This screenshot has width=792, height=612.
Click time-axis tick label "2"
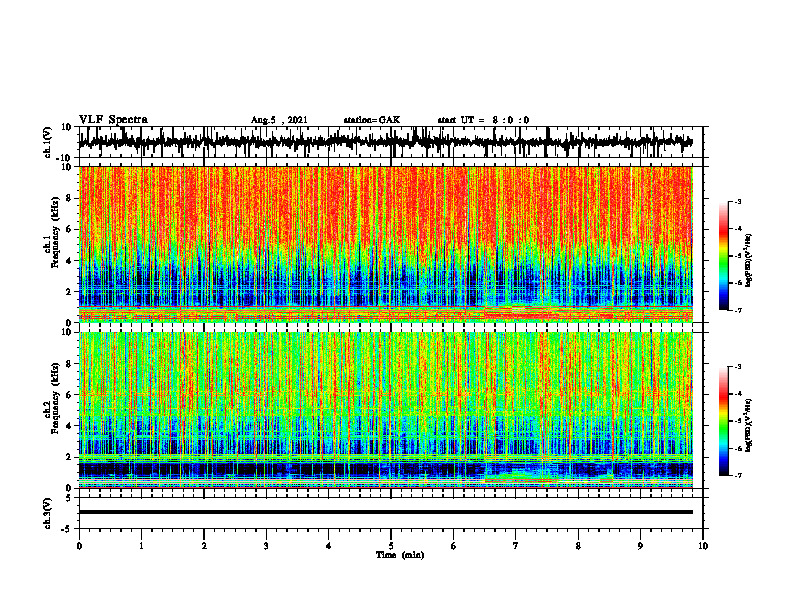(204, 546)
